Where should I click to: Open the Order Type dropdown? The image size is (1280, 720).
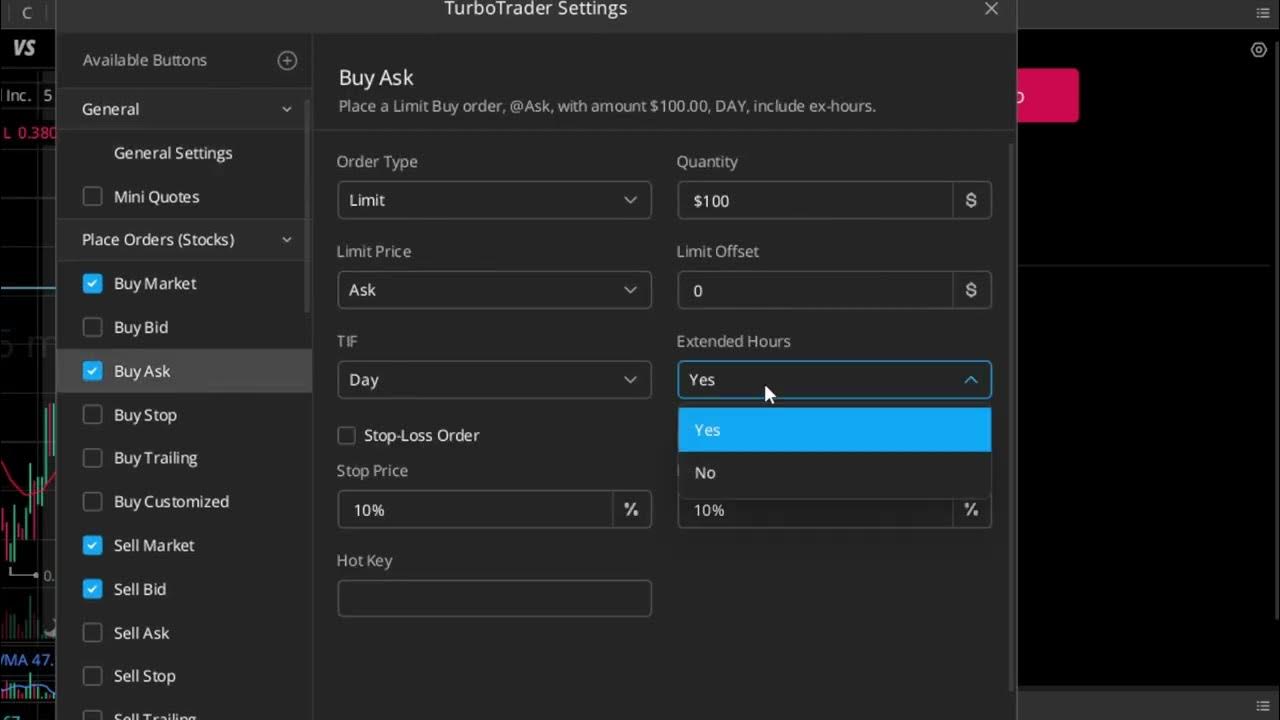[x=494, y=201]
